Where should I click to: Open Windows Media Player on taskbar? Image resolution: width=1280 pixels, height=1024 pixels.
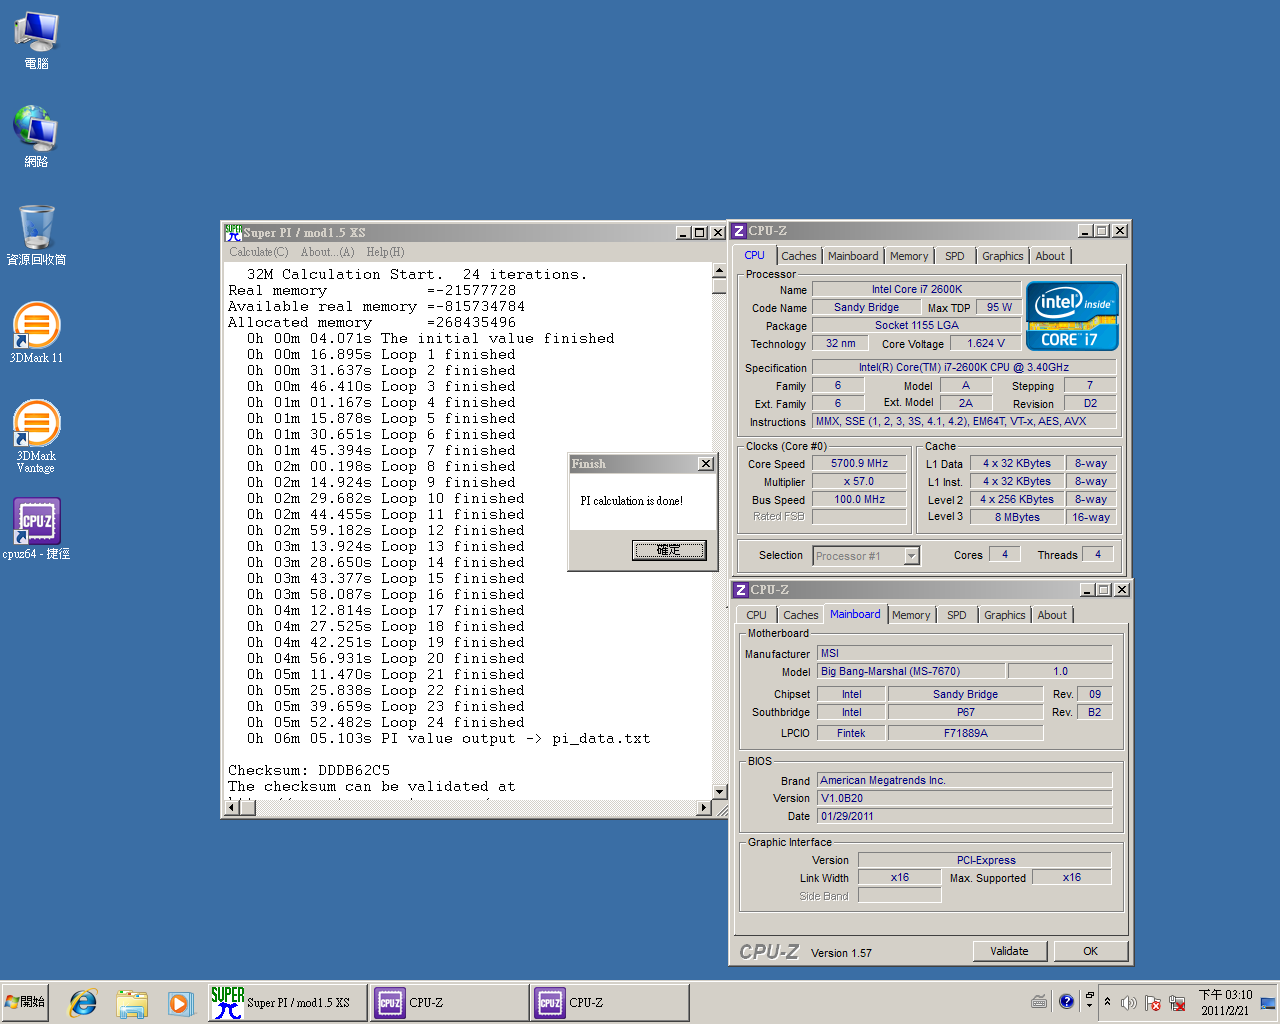[179, 1003]
